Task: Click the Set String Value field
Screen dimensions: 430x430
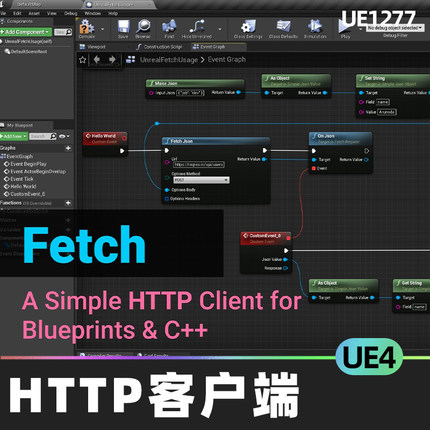Action: [387, 112]
